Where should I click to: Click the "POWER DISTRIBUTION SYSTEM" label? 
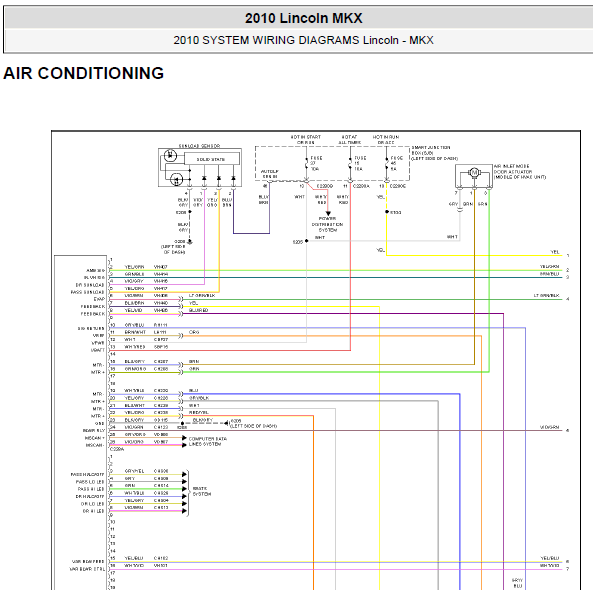(328, 224)
